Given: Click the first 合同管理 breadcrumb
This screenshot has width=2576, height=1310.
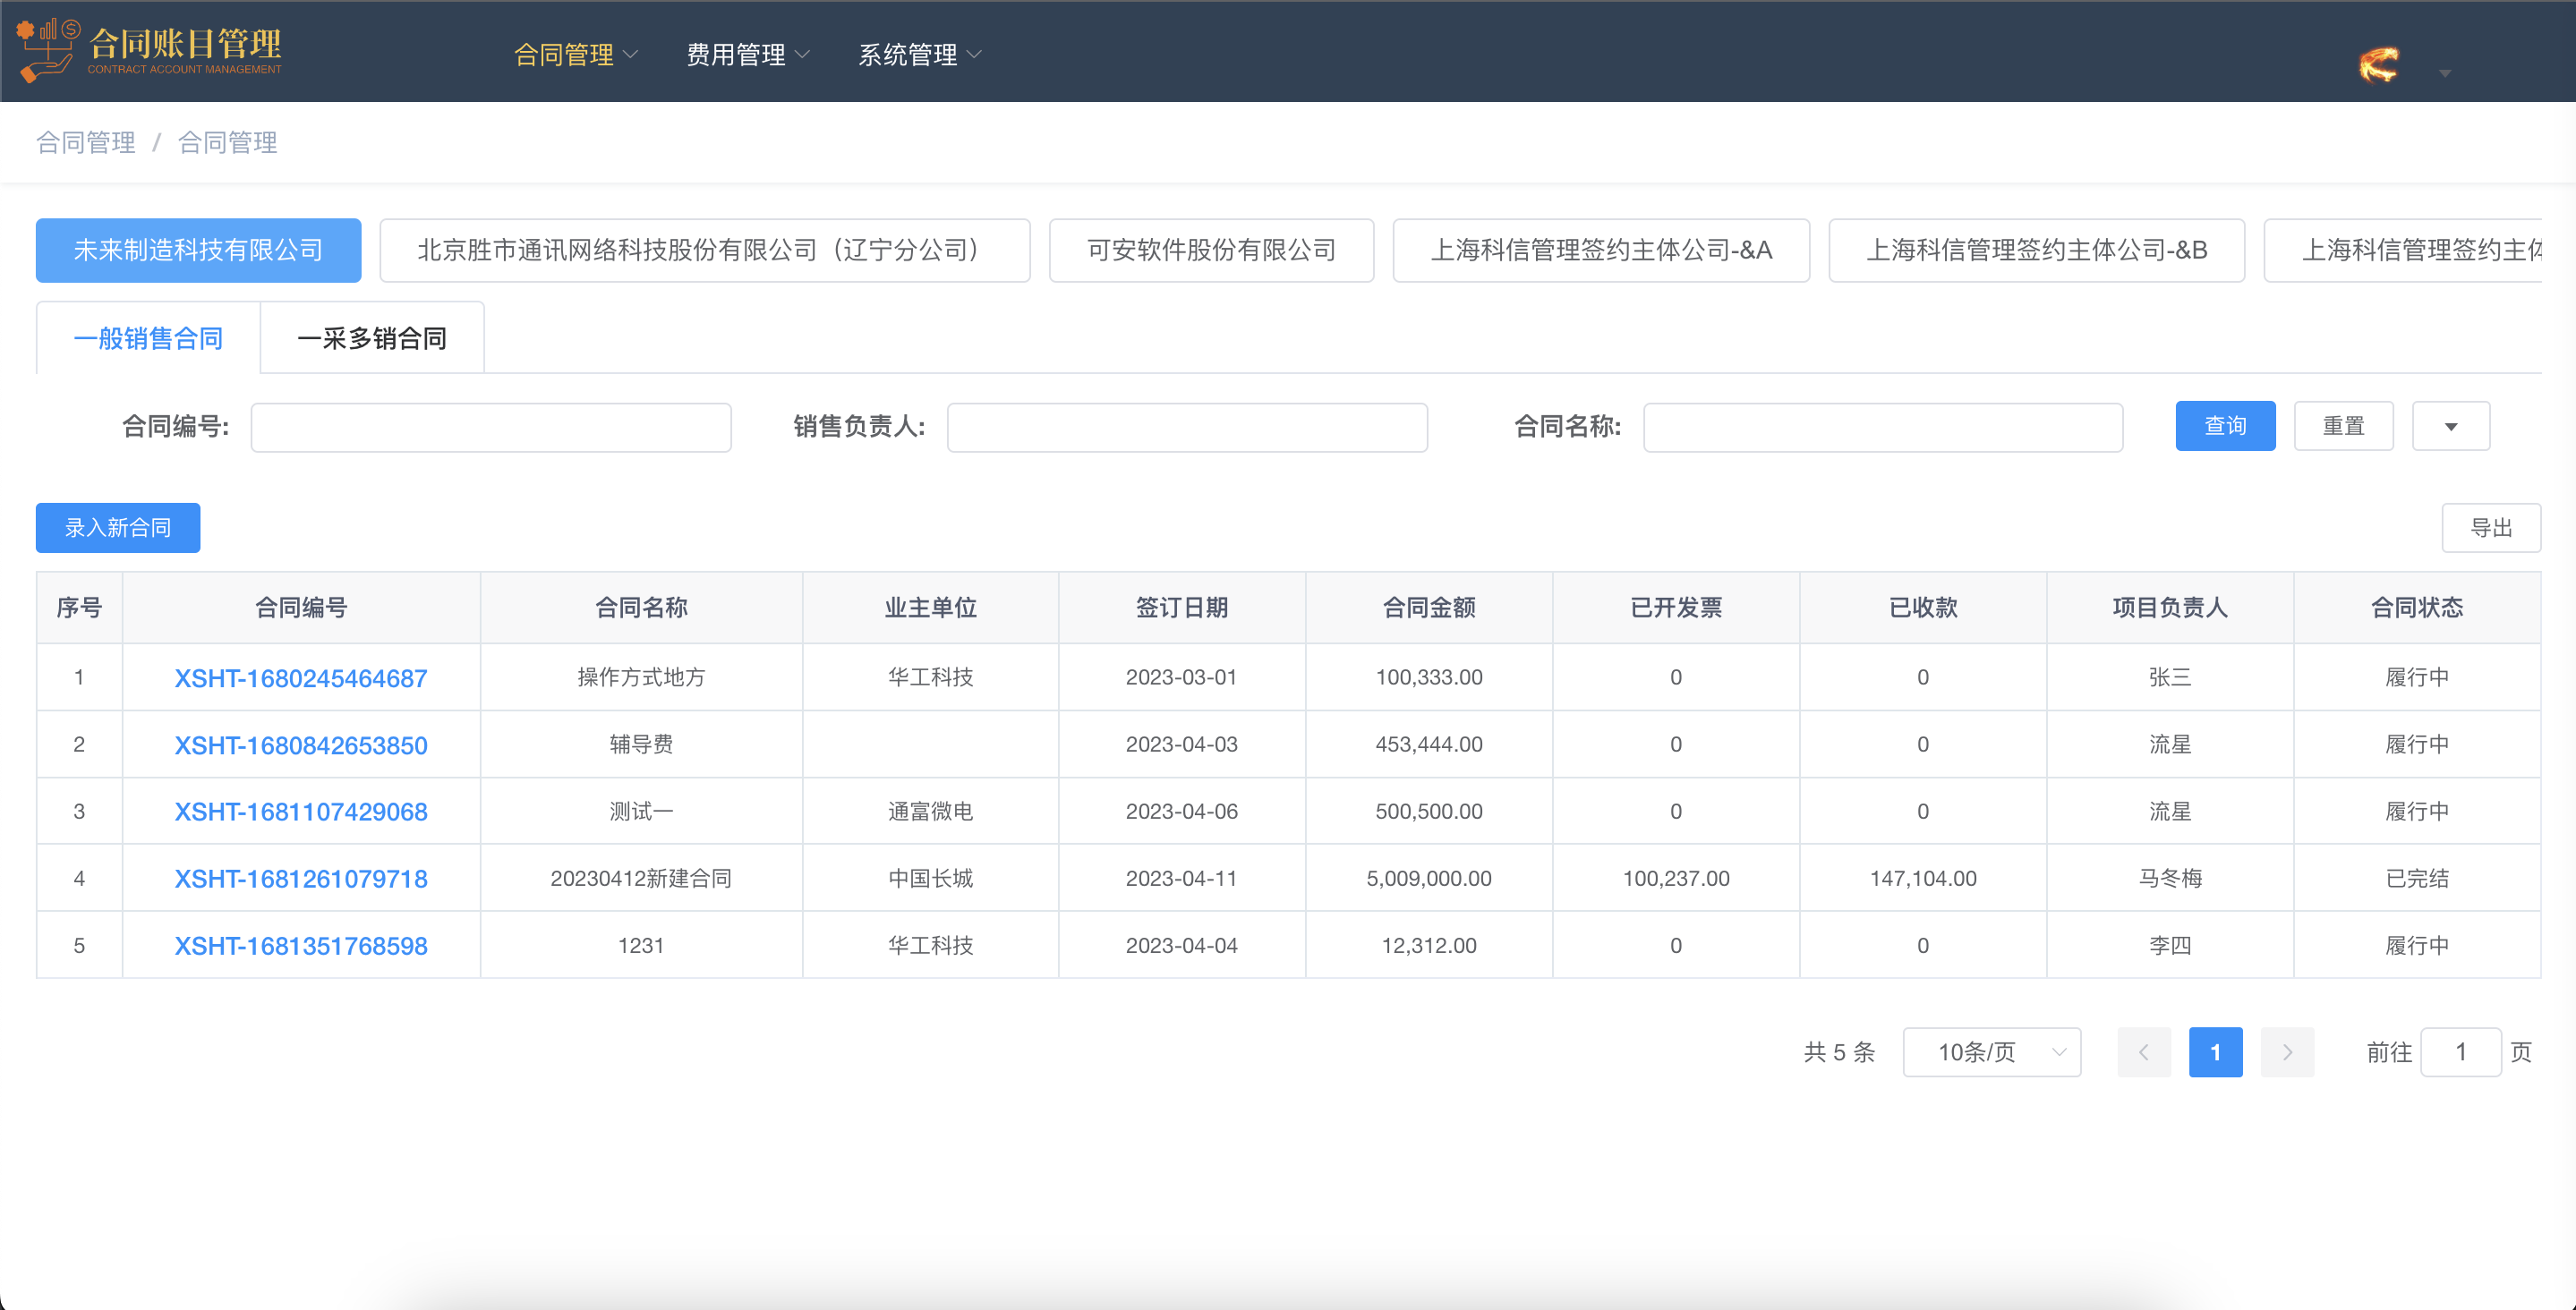Looking at the screenshot, I should point(86,142).
